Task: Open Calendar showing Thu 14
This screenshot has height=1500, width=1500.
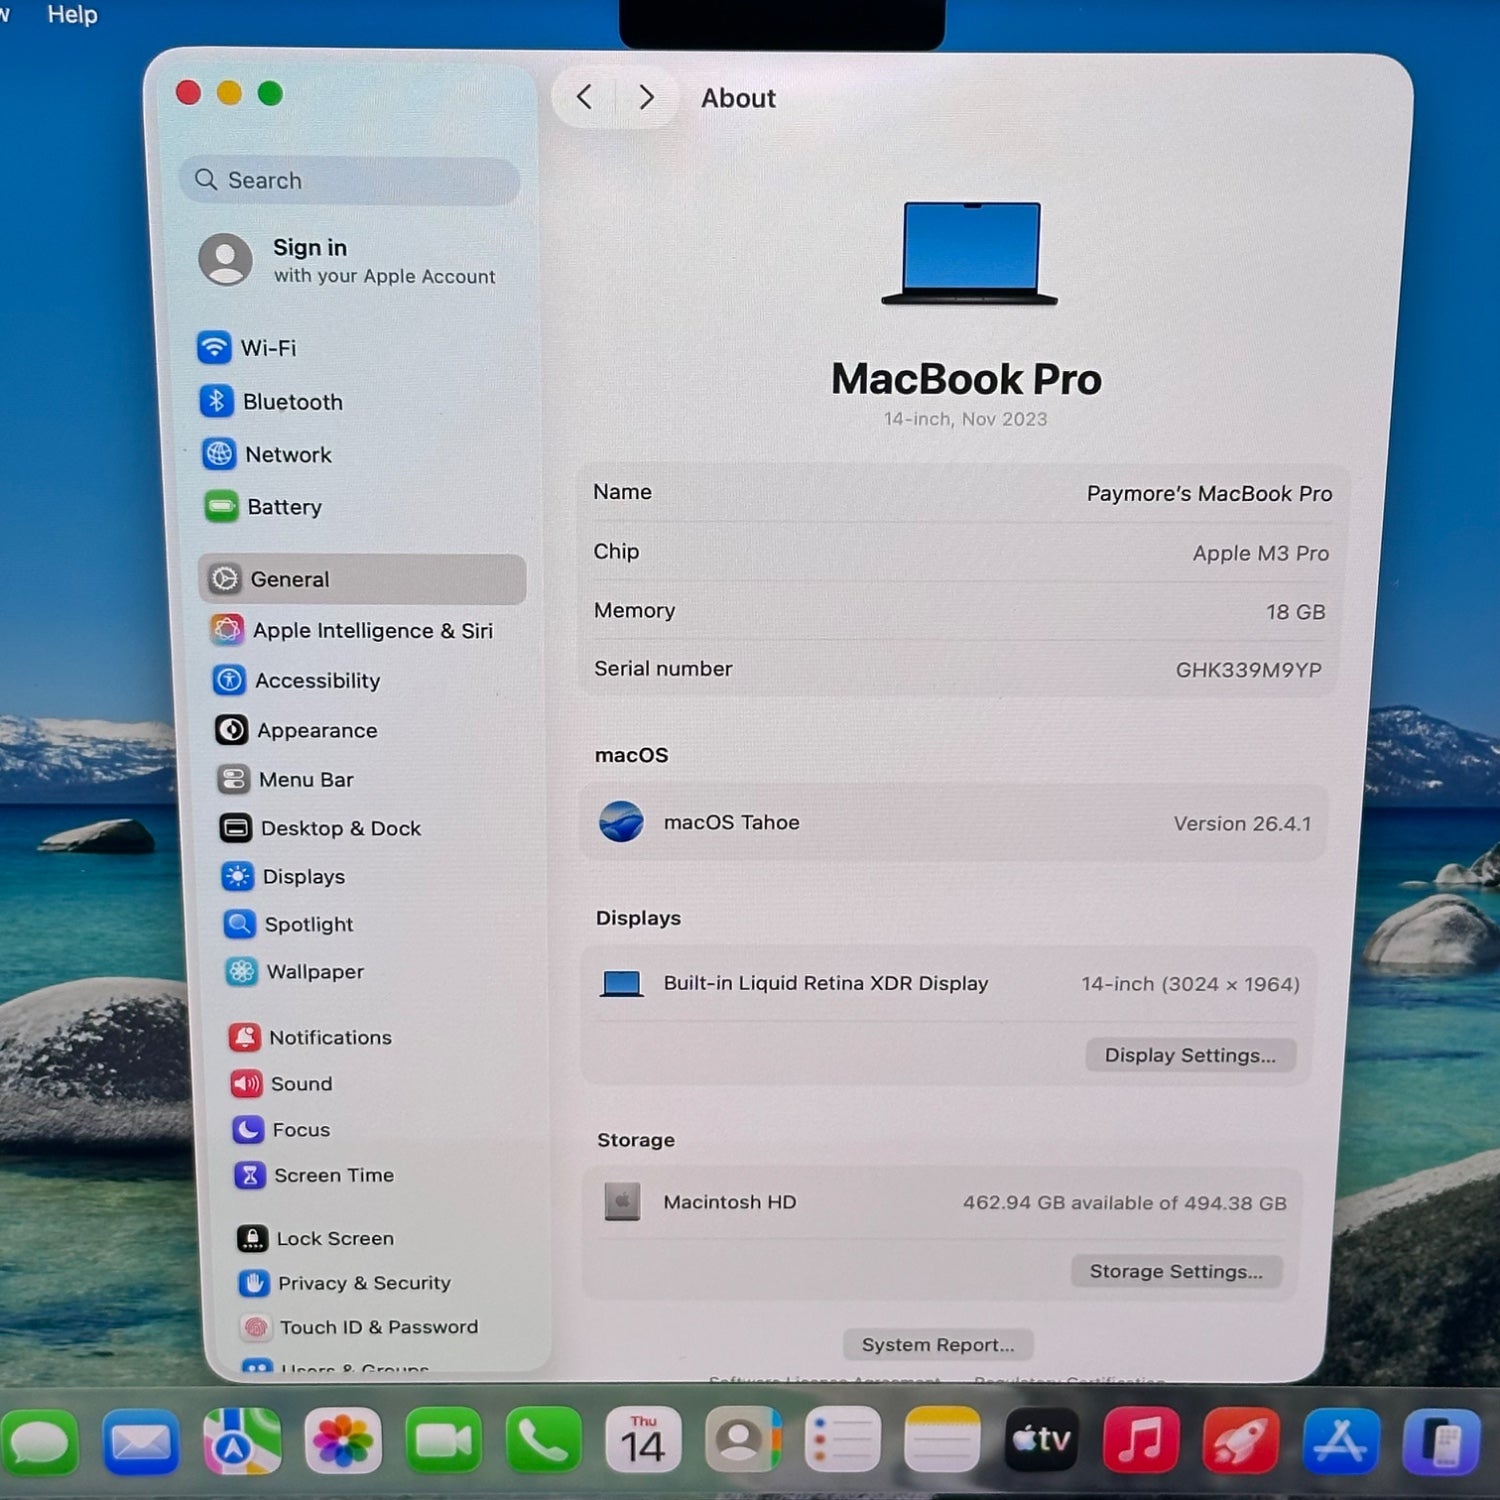Action: pyautogui.click(x=643, y=1441)
